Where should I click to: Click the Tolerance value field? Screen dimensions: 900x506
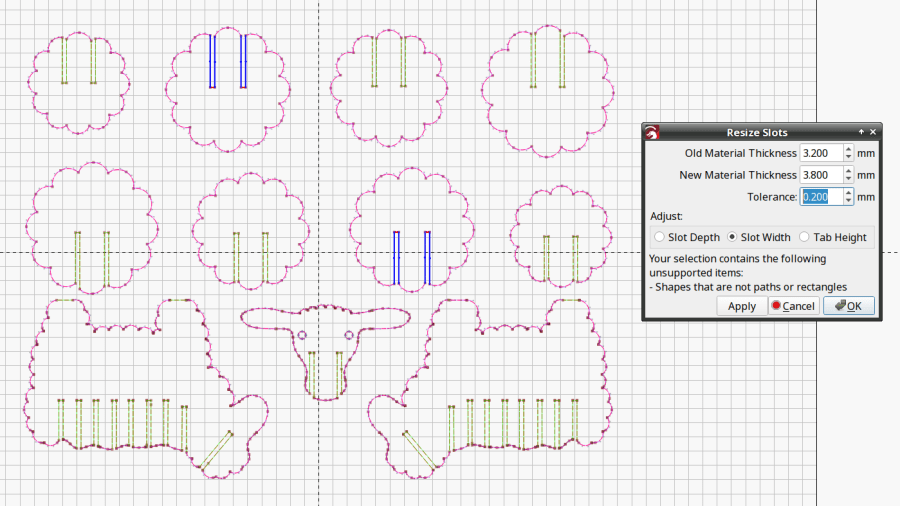tap(821, 197)
